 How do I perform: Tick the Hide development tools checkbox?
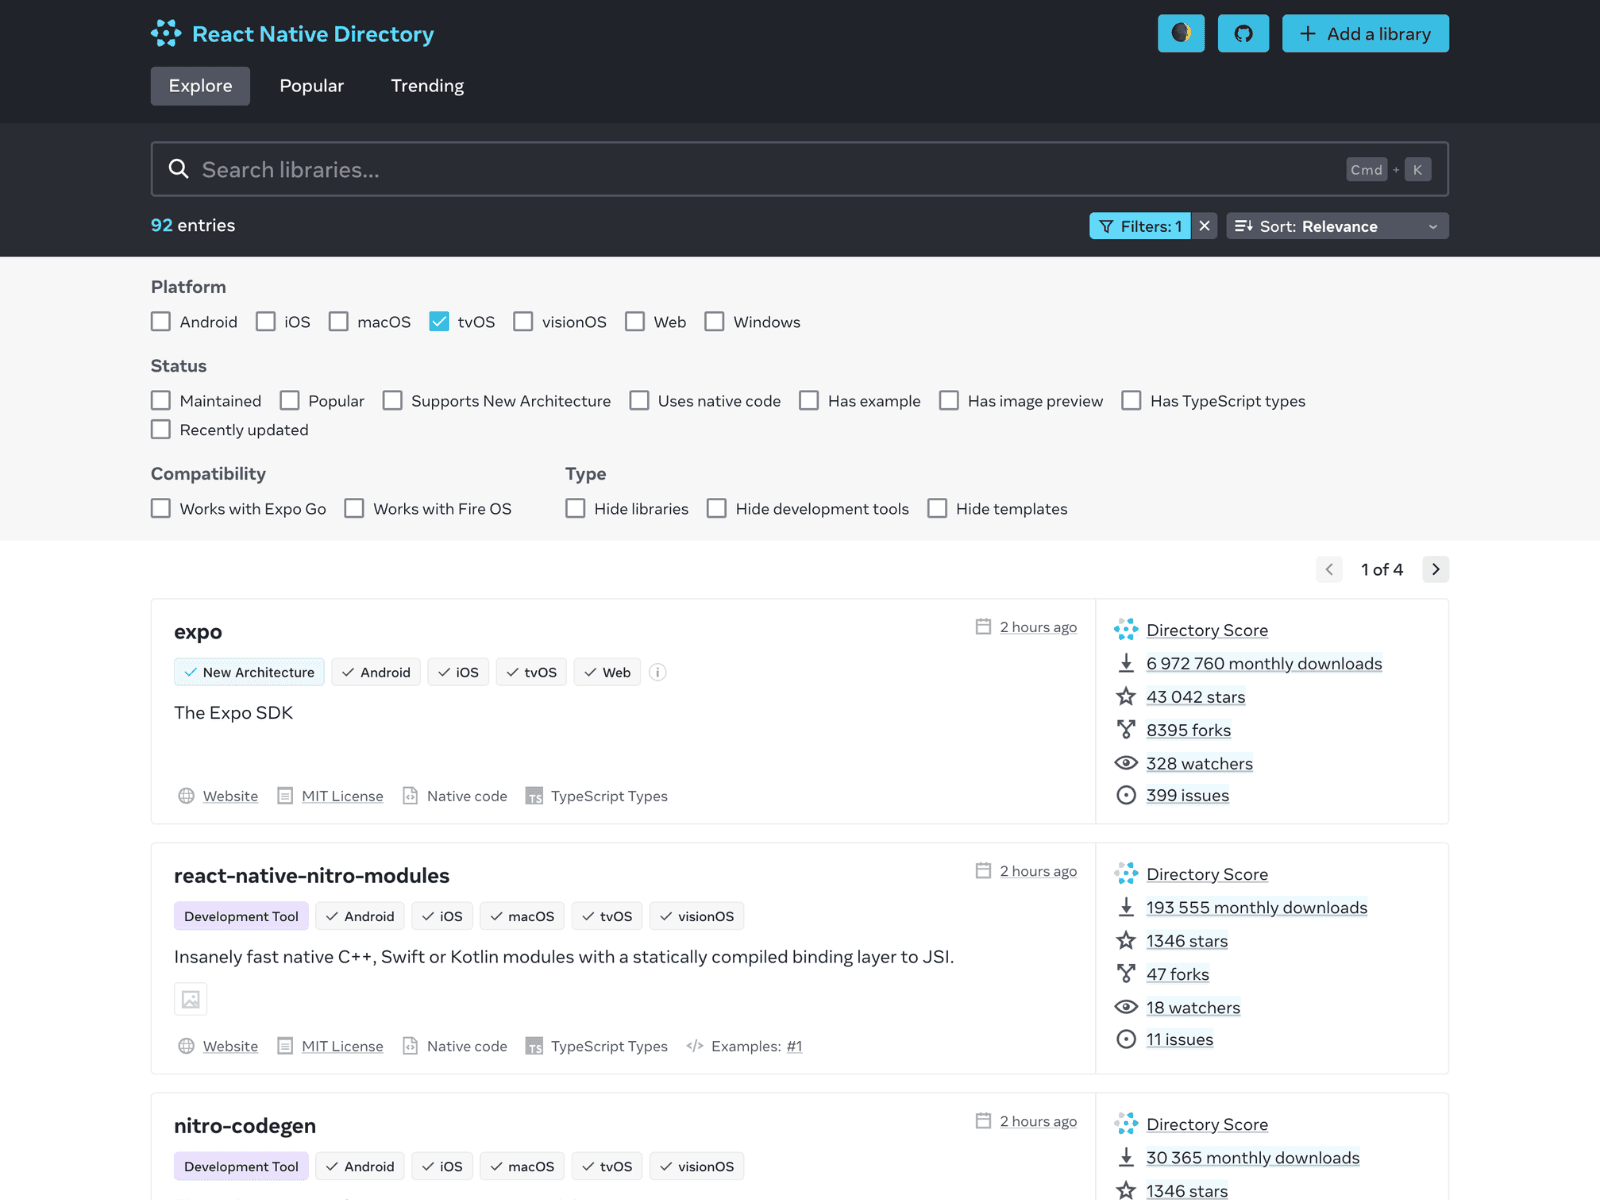click(x=717, y=509)
